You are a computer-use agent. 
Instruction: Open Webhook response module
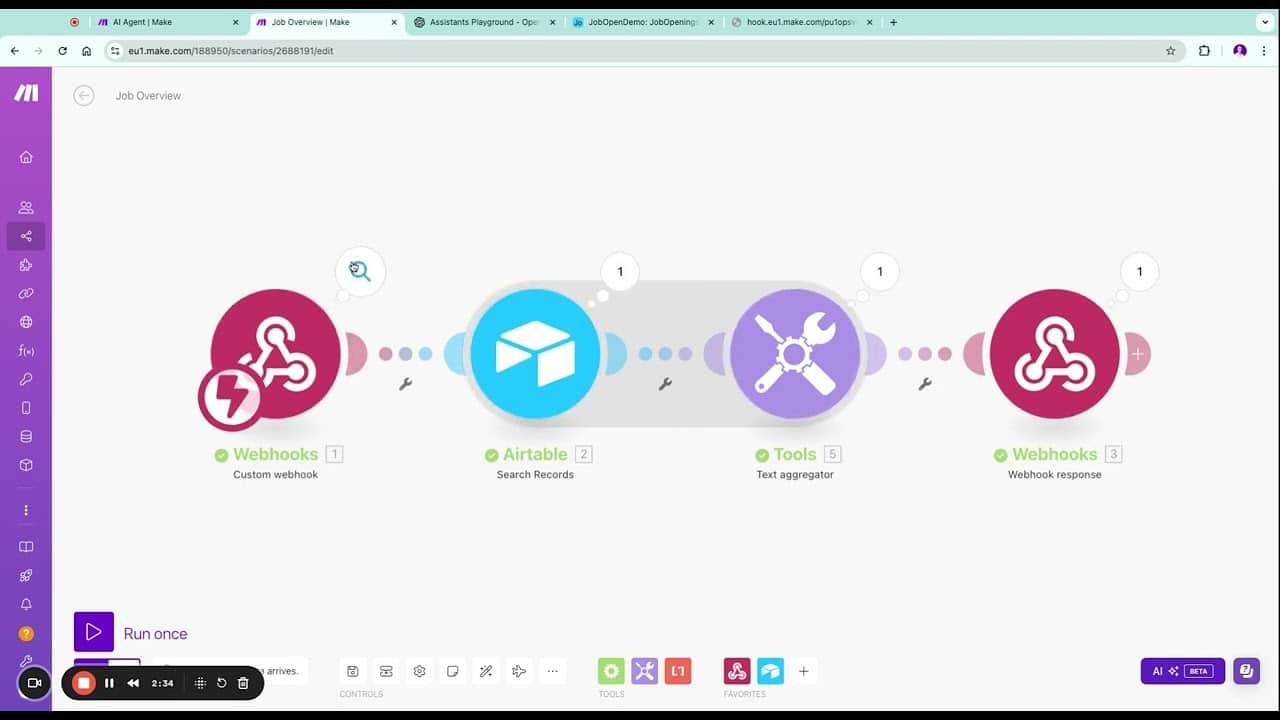point(1055,354)
